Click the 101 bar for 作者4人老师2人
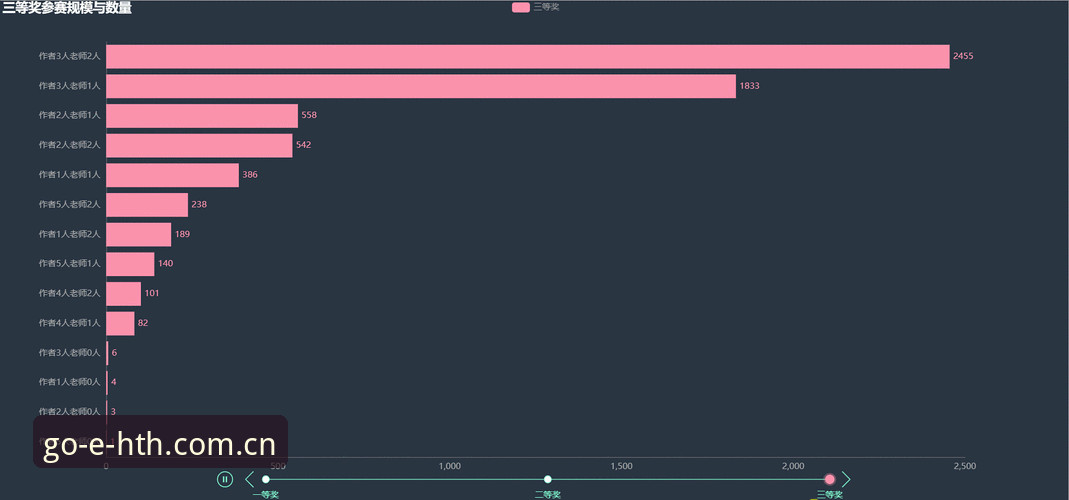 (123, 294)
